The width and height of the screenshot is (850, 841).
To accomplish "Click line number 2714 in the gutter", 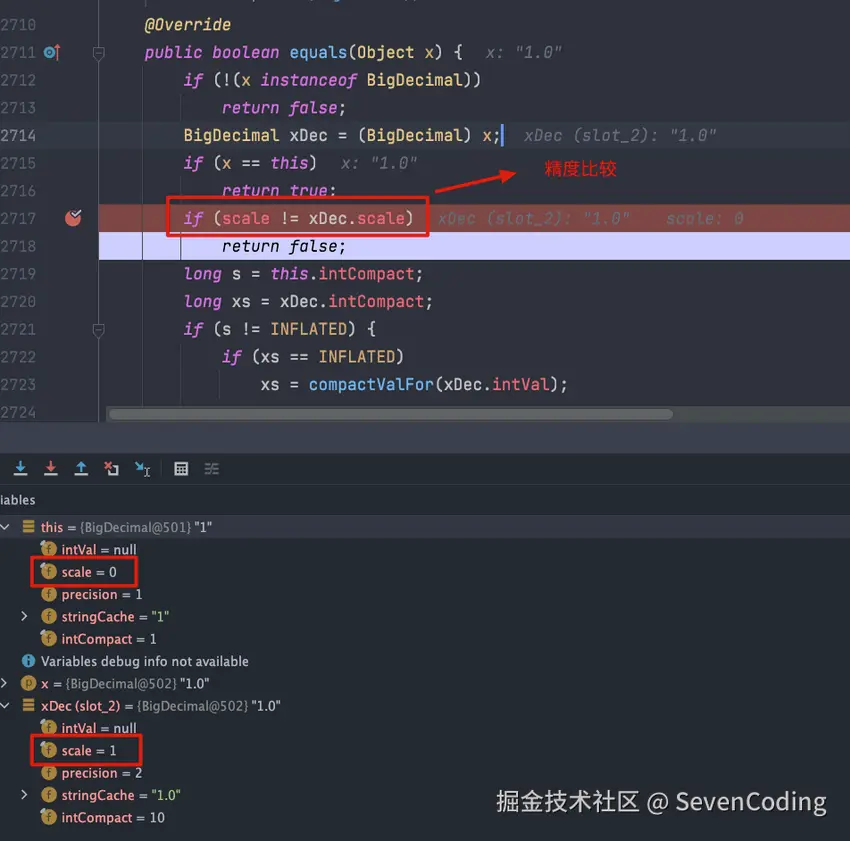I will tap(18, 136).
